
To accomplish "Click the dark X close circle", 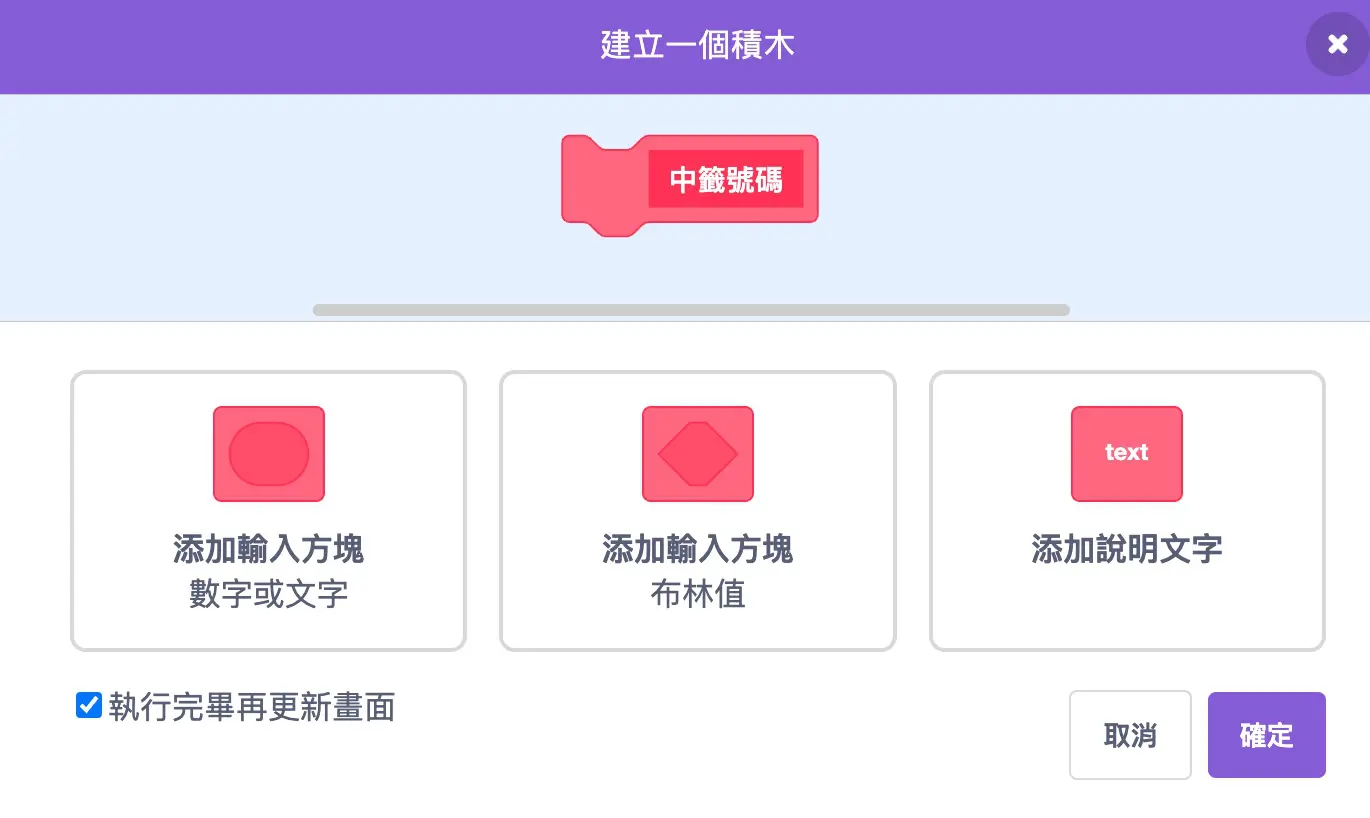I will click(1337, 44).
